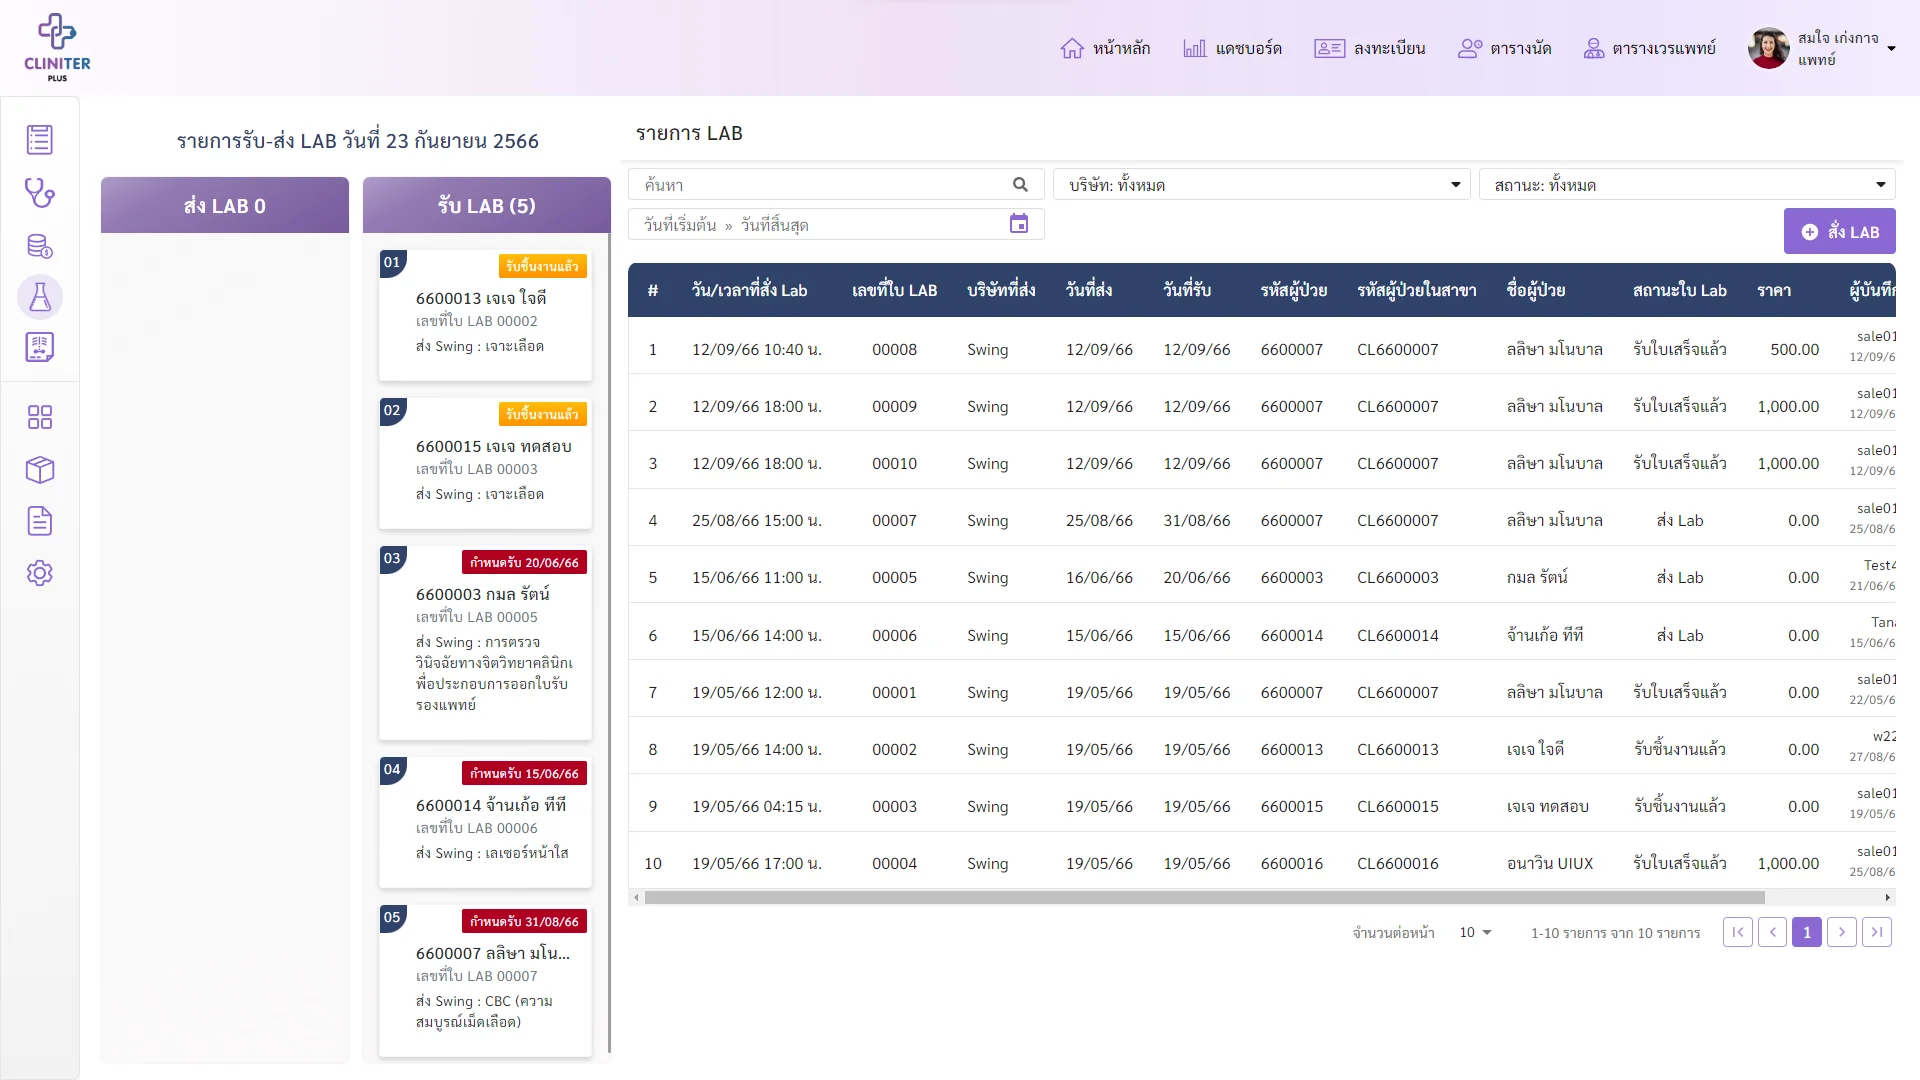Open the coins/database sidebar icon
1920x1080 pixels.
click(x=40, y=246)
